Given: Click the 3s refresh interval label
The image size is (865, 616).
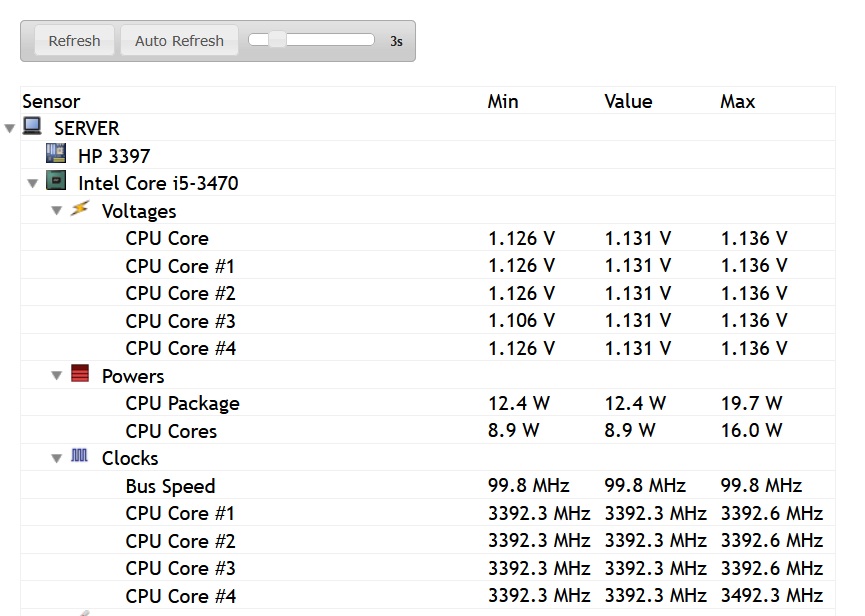Looking at the screenshot, I should pyautogui.click(x=396, y=41).
